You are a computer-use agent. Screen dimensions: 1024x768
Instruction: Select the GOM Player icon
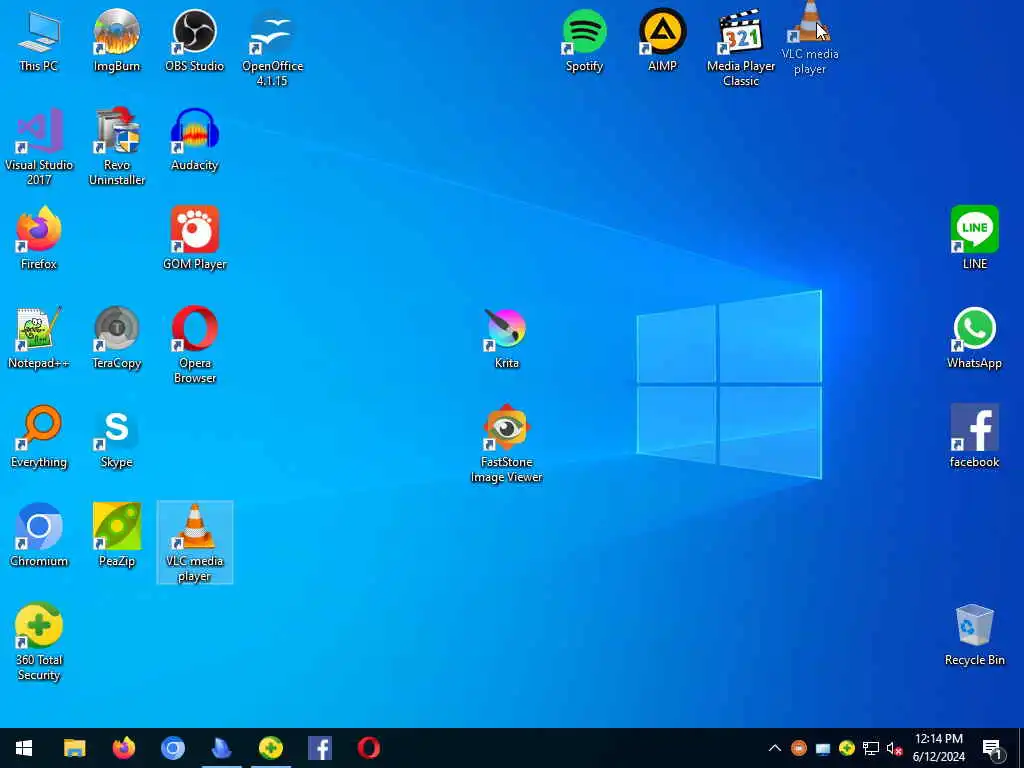(195, 239)
